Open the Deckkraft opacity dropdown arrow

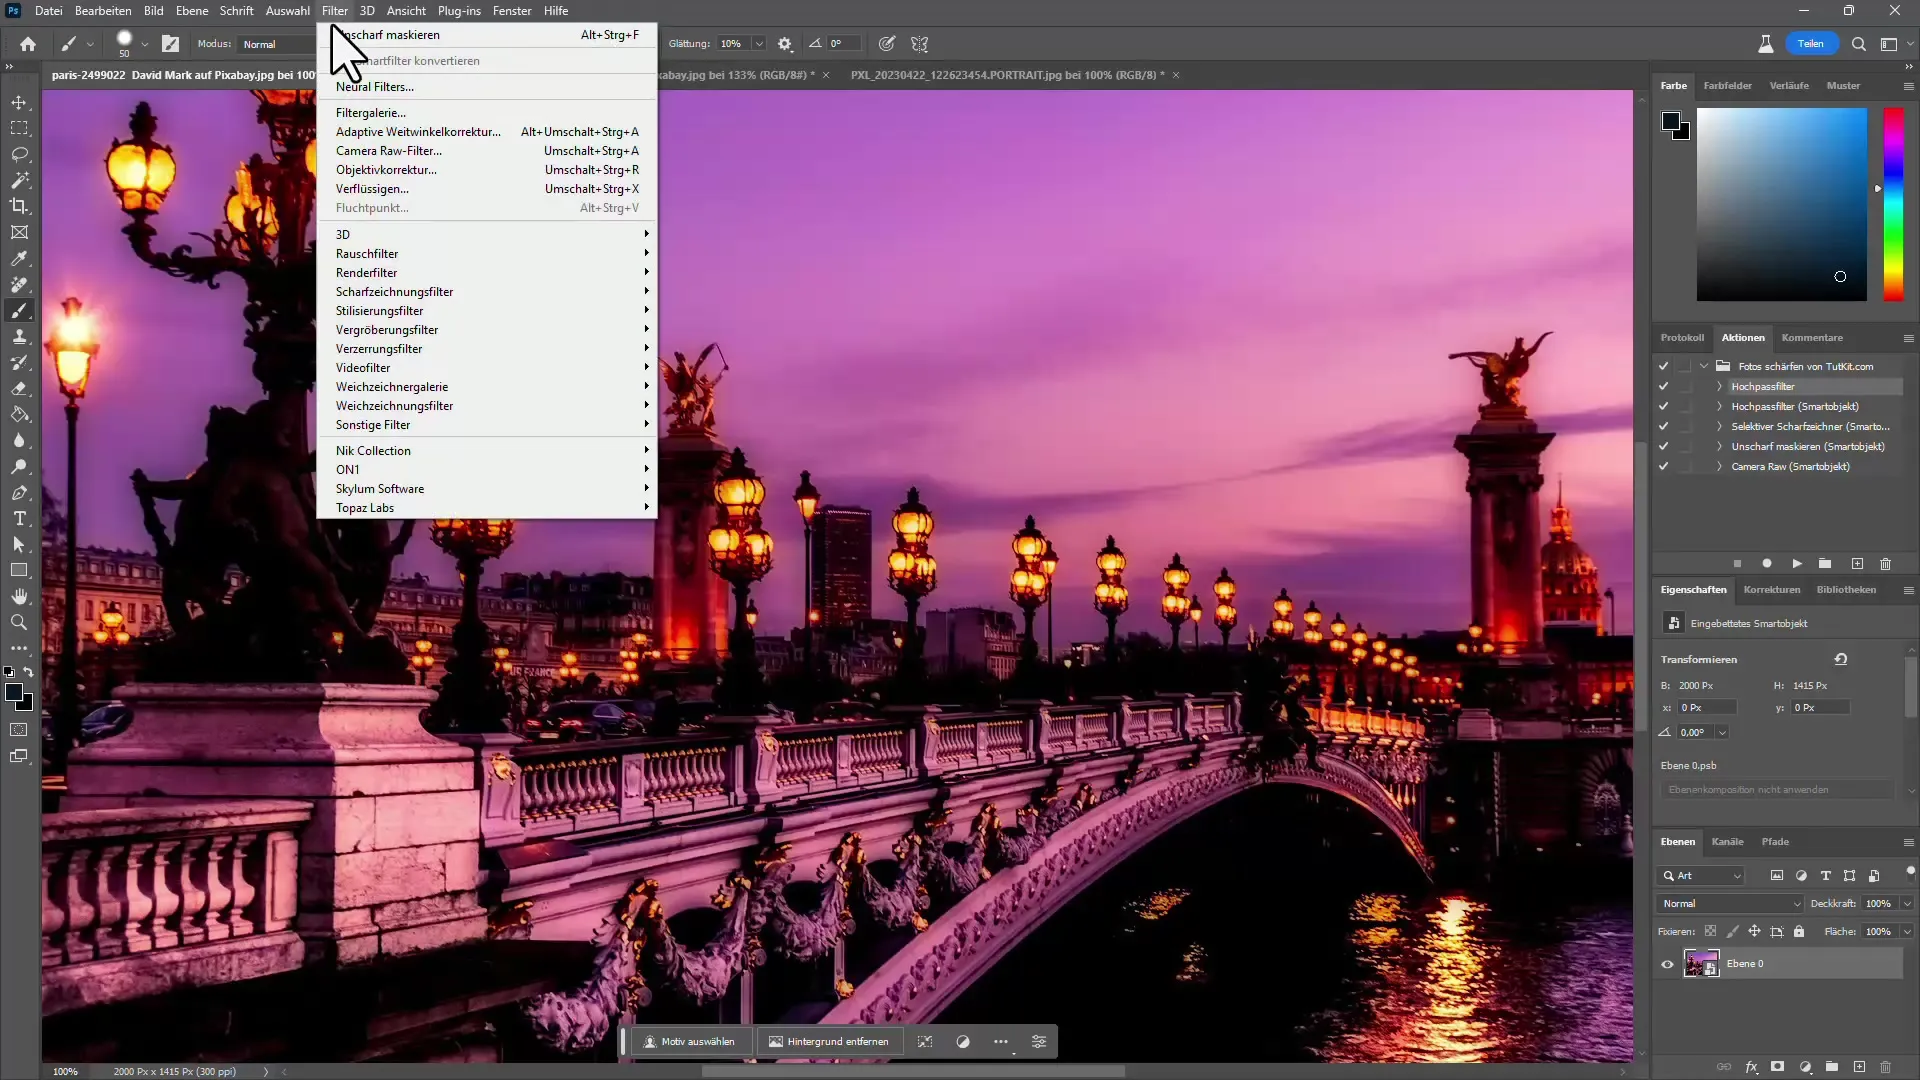pyautogui.click(x=1906, y=903)
